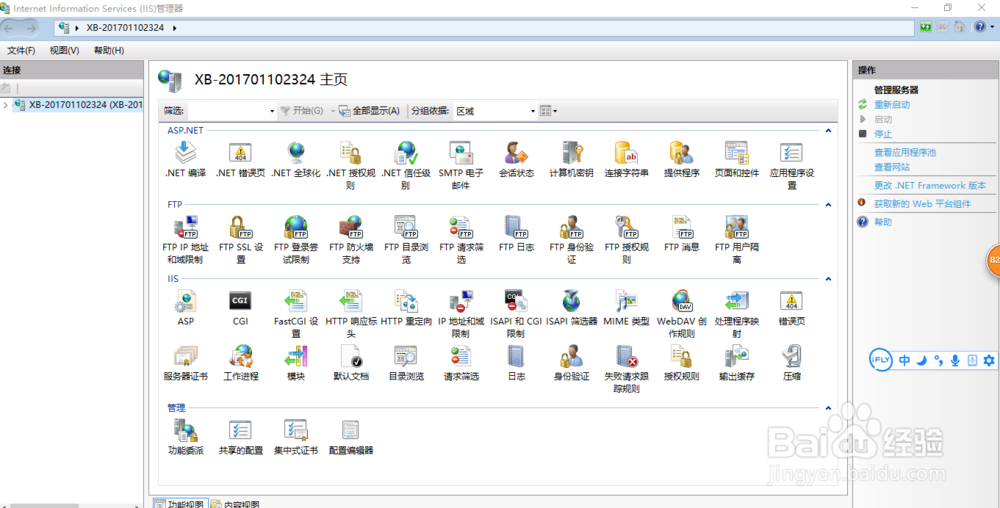1000x508 pixels.
Task: Open the 帮助(H) menu
Action: coord(109,50)
